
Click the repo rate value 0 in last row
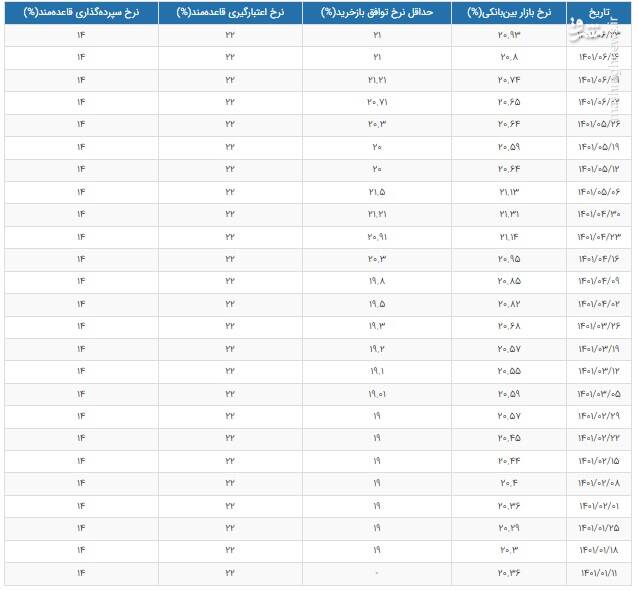pyautogui.click(x=377, y=573)
